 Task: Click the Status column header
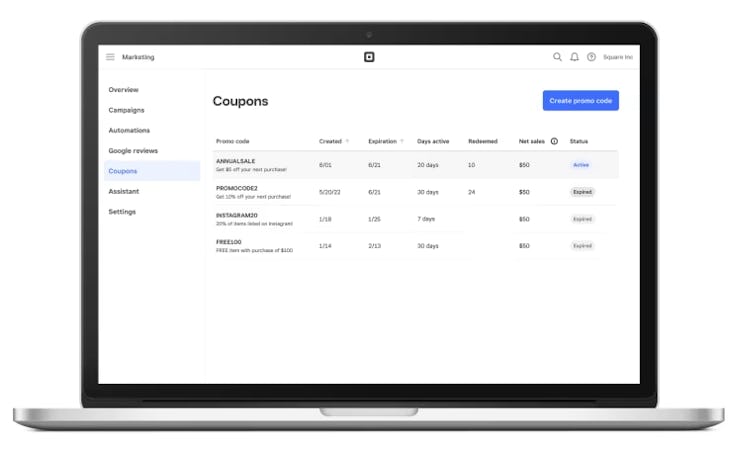tap(579, 141)
